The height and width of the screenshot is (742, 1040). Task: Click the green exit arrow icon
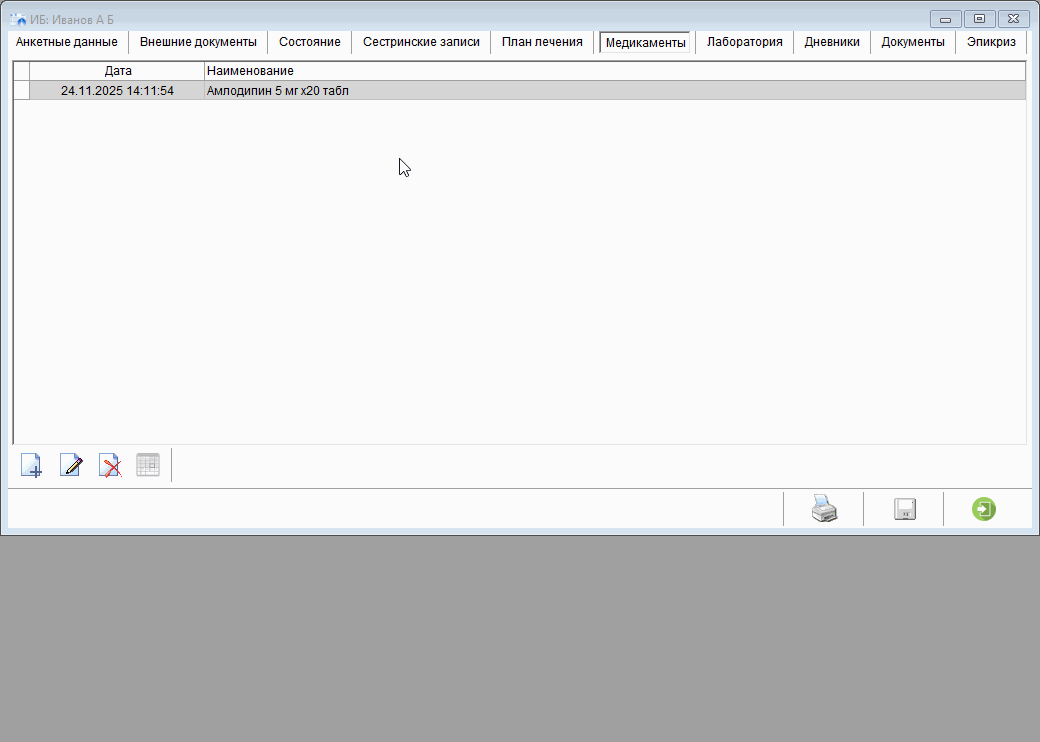point(984,509)
